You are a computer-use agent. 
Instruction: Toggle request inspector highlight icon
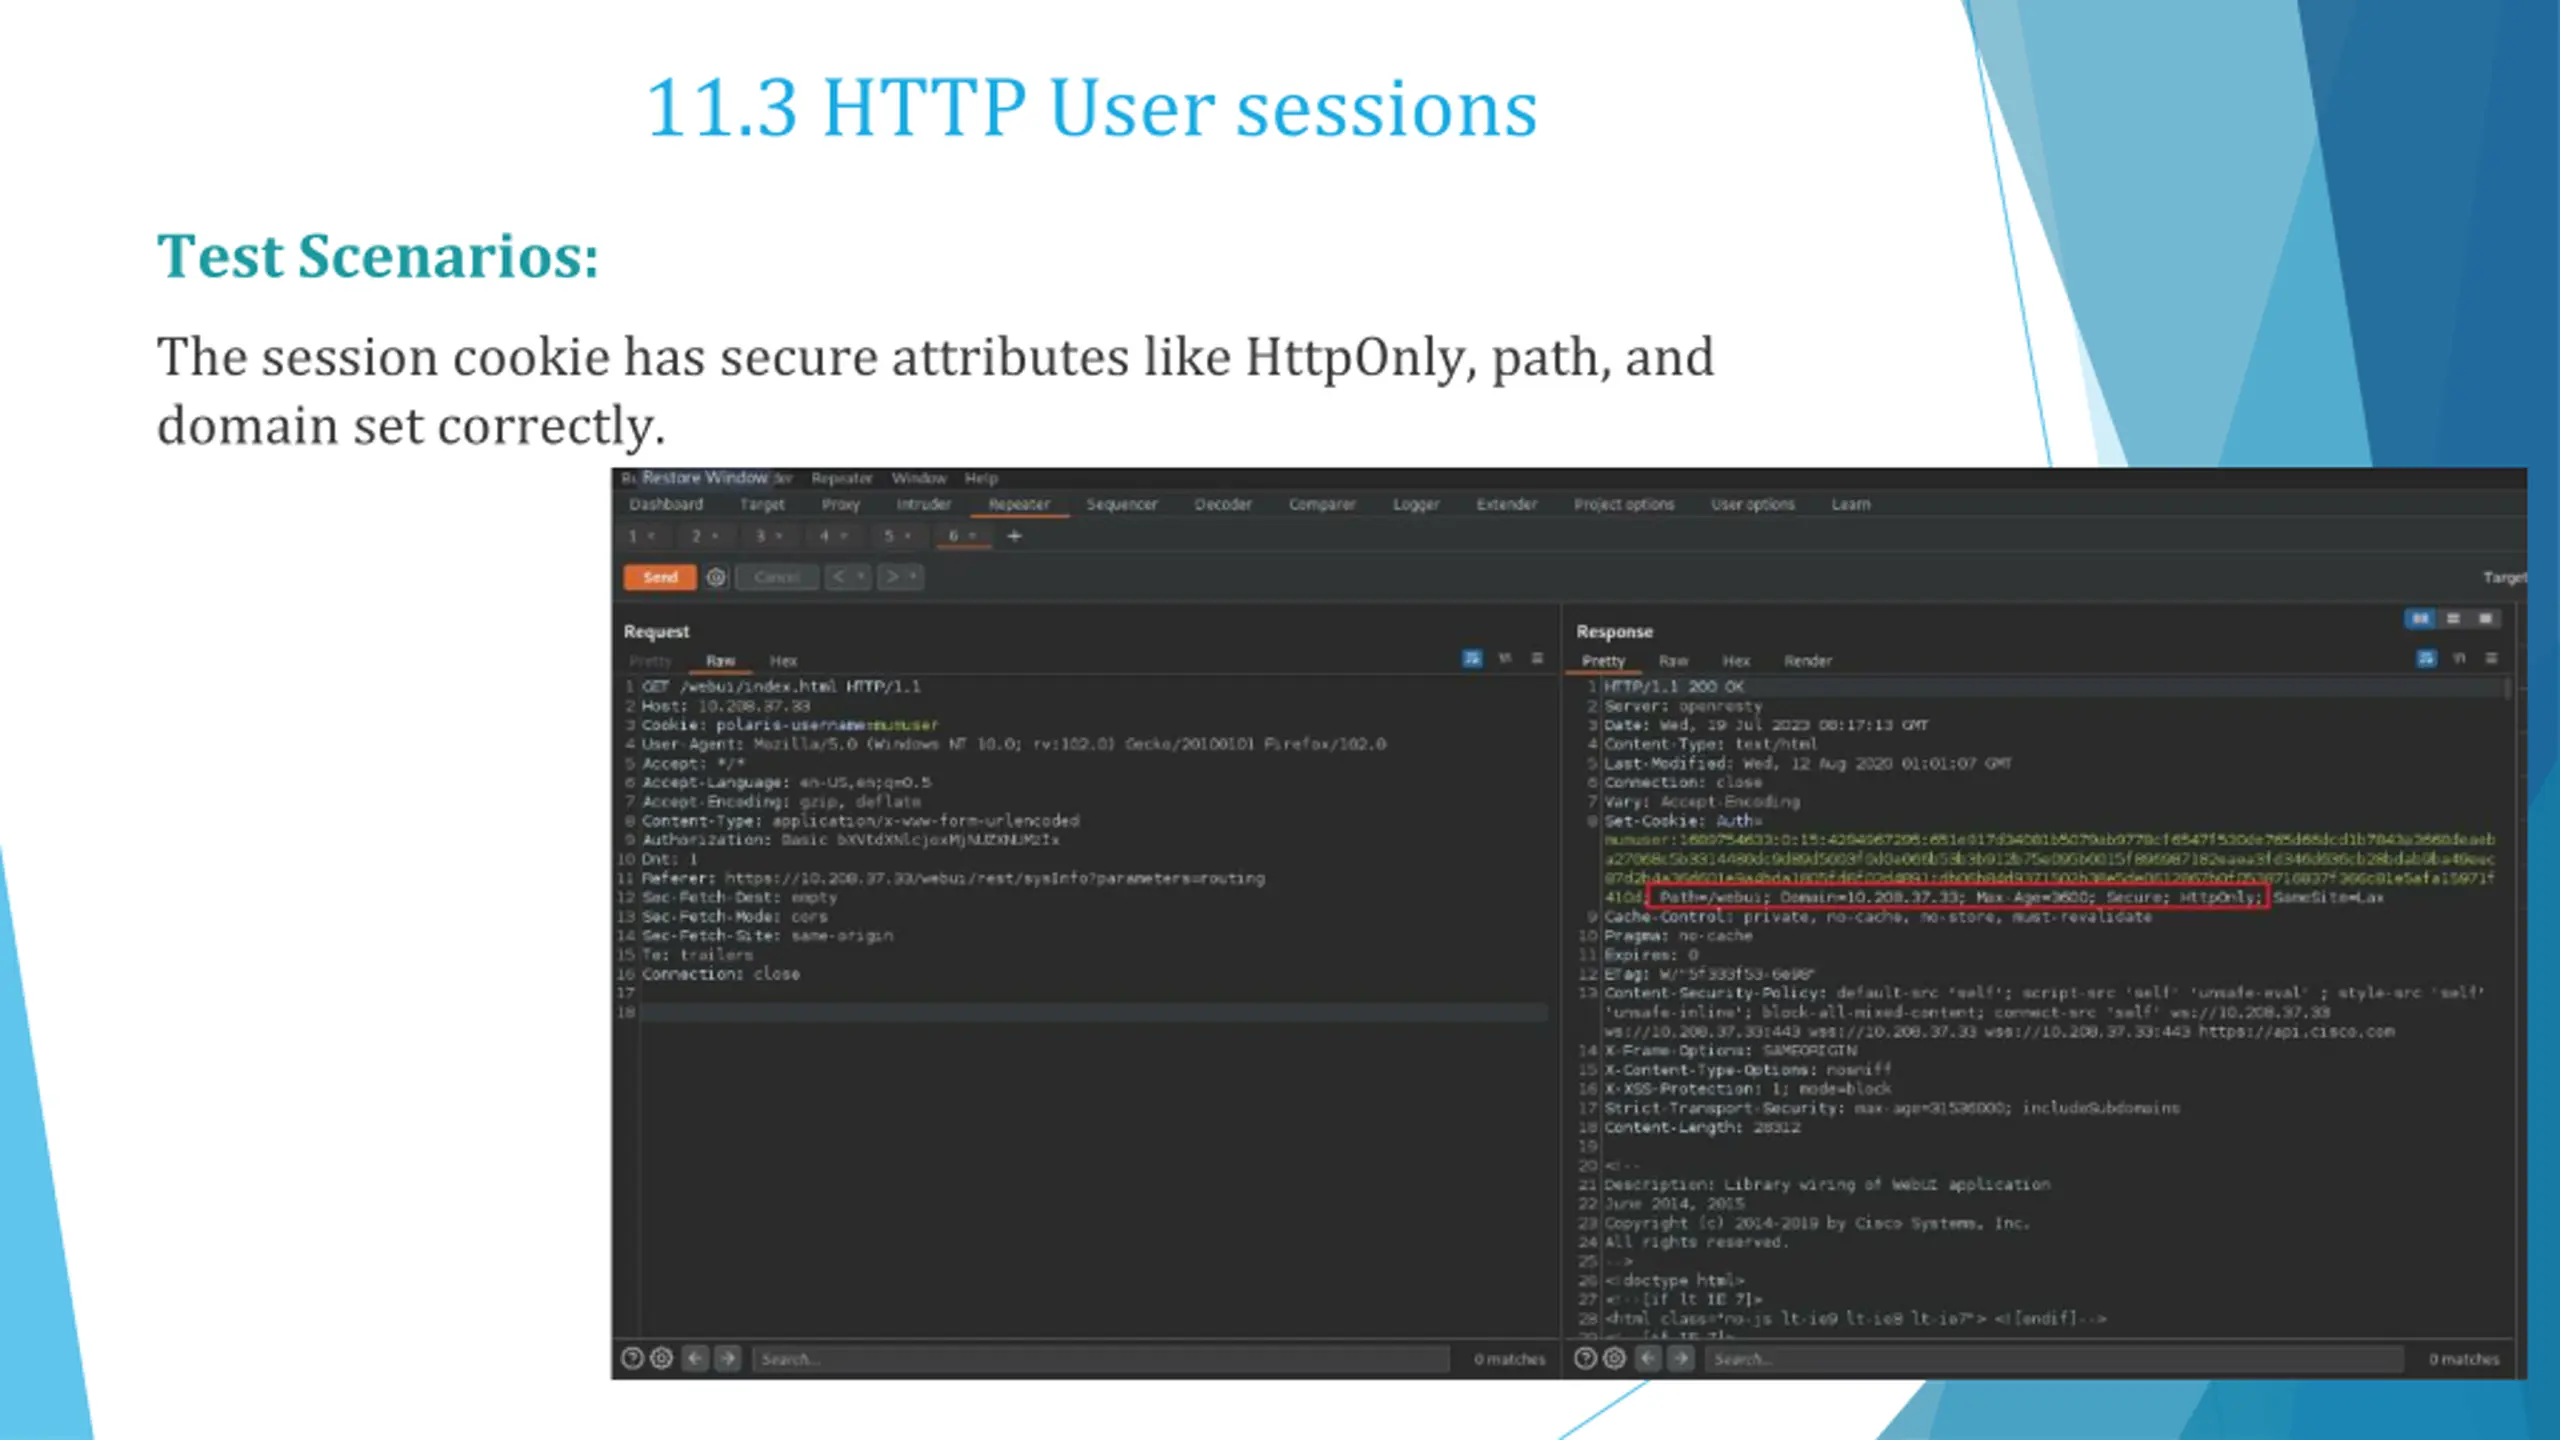pos(1472,658)
